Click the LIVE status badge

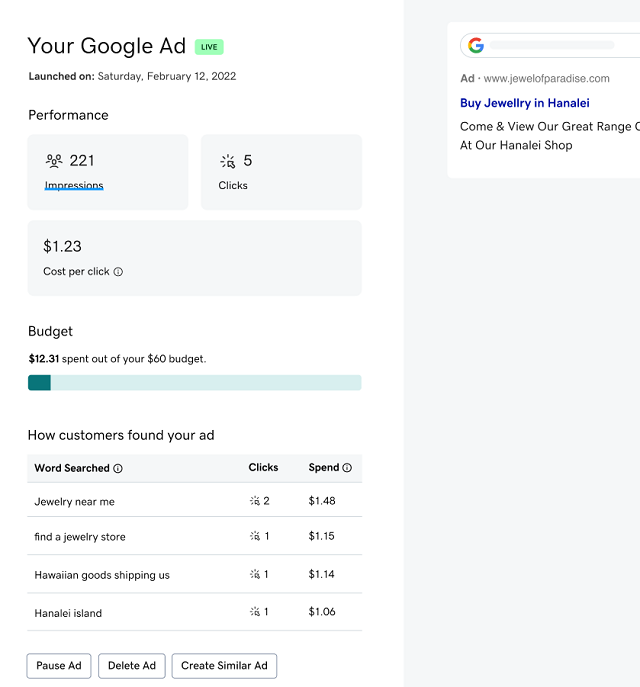coord(209,47)
